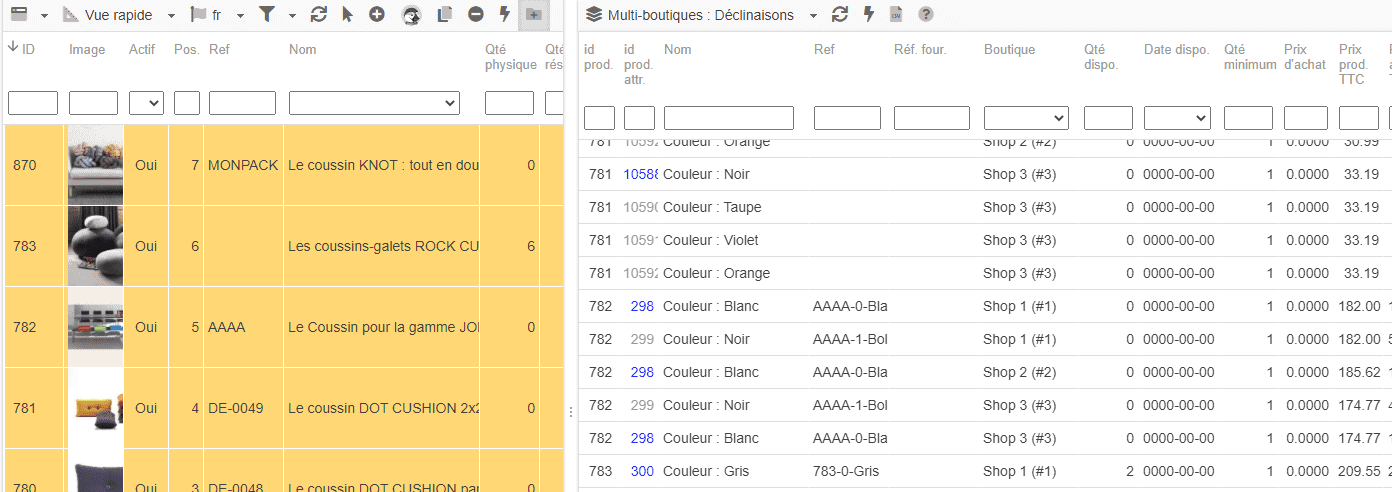Click the plus icon to add a product
The image size is (1392, 492).
(376, 15)
